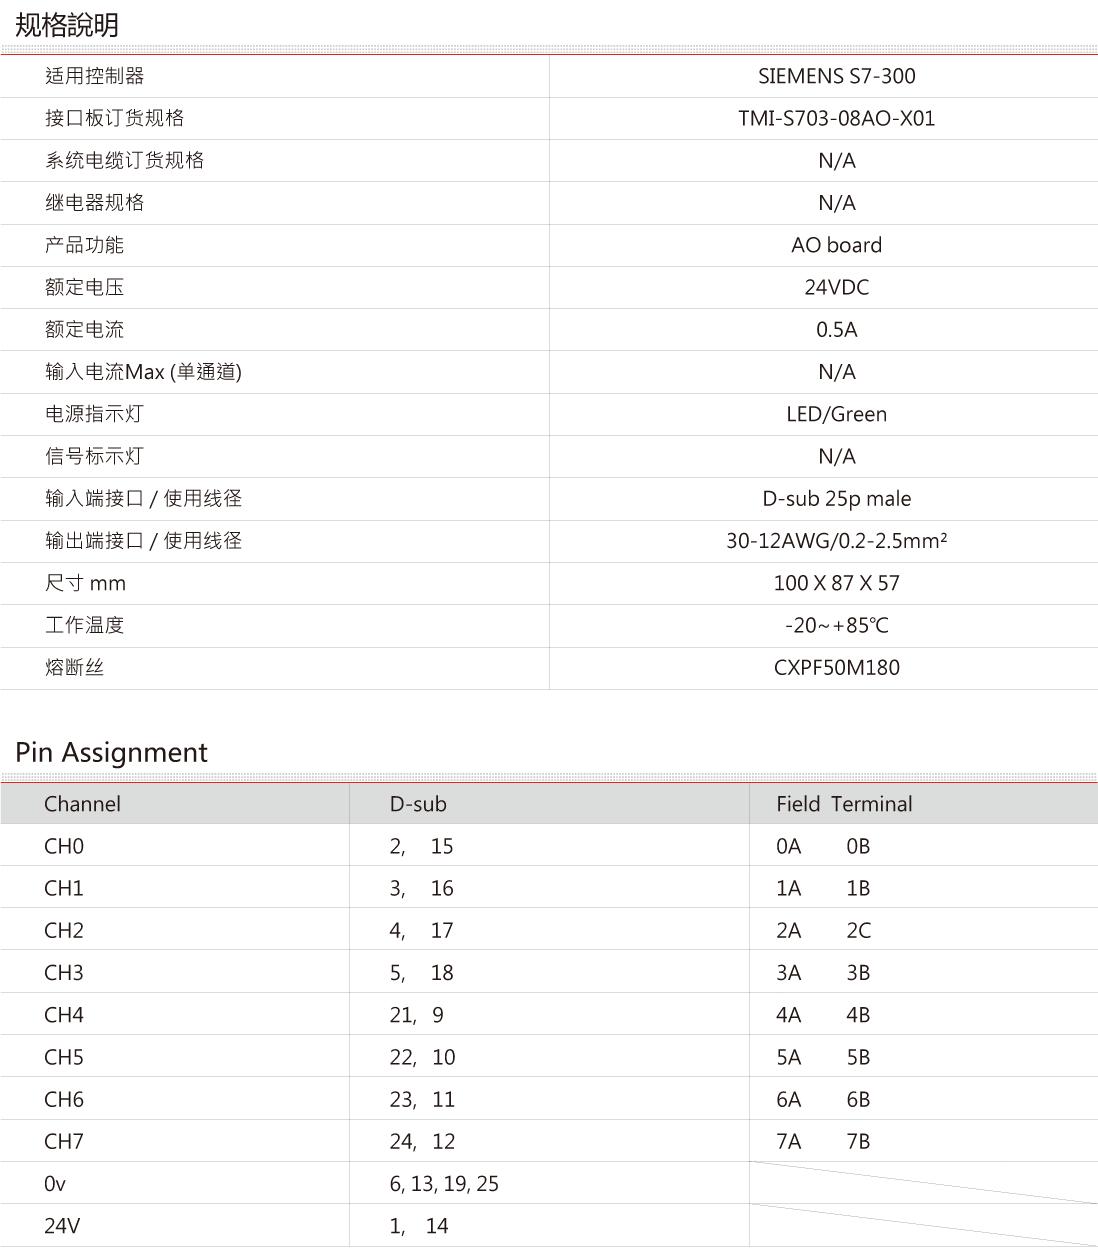Viewport: 1098px width, 1257px height.
Task: Select the 0v pins 6, 13, 19, 25 cell
Action: [x=444, y=1183]
